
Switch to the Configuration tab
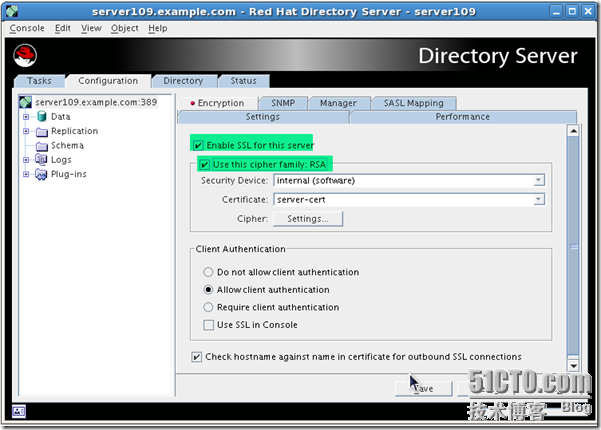[108, 81]
